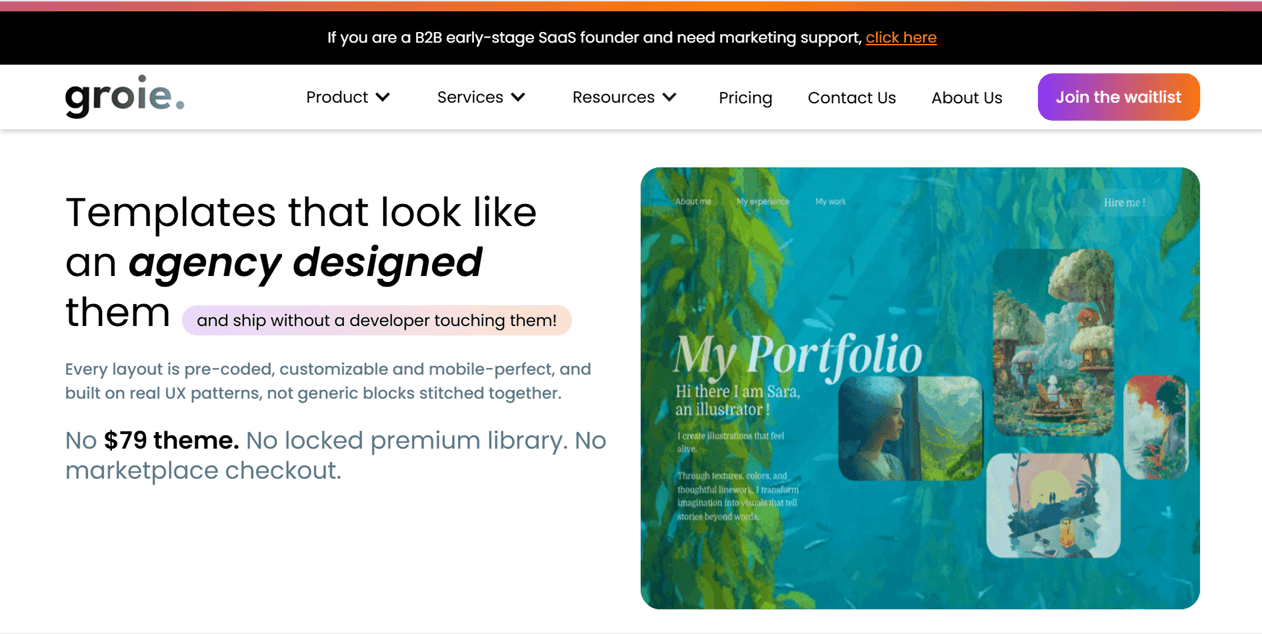
Task: Open the Services dropdown
Action: pyautogui.click(x=480, y=97)
